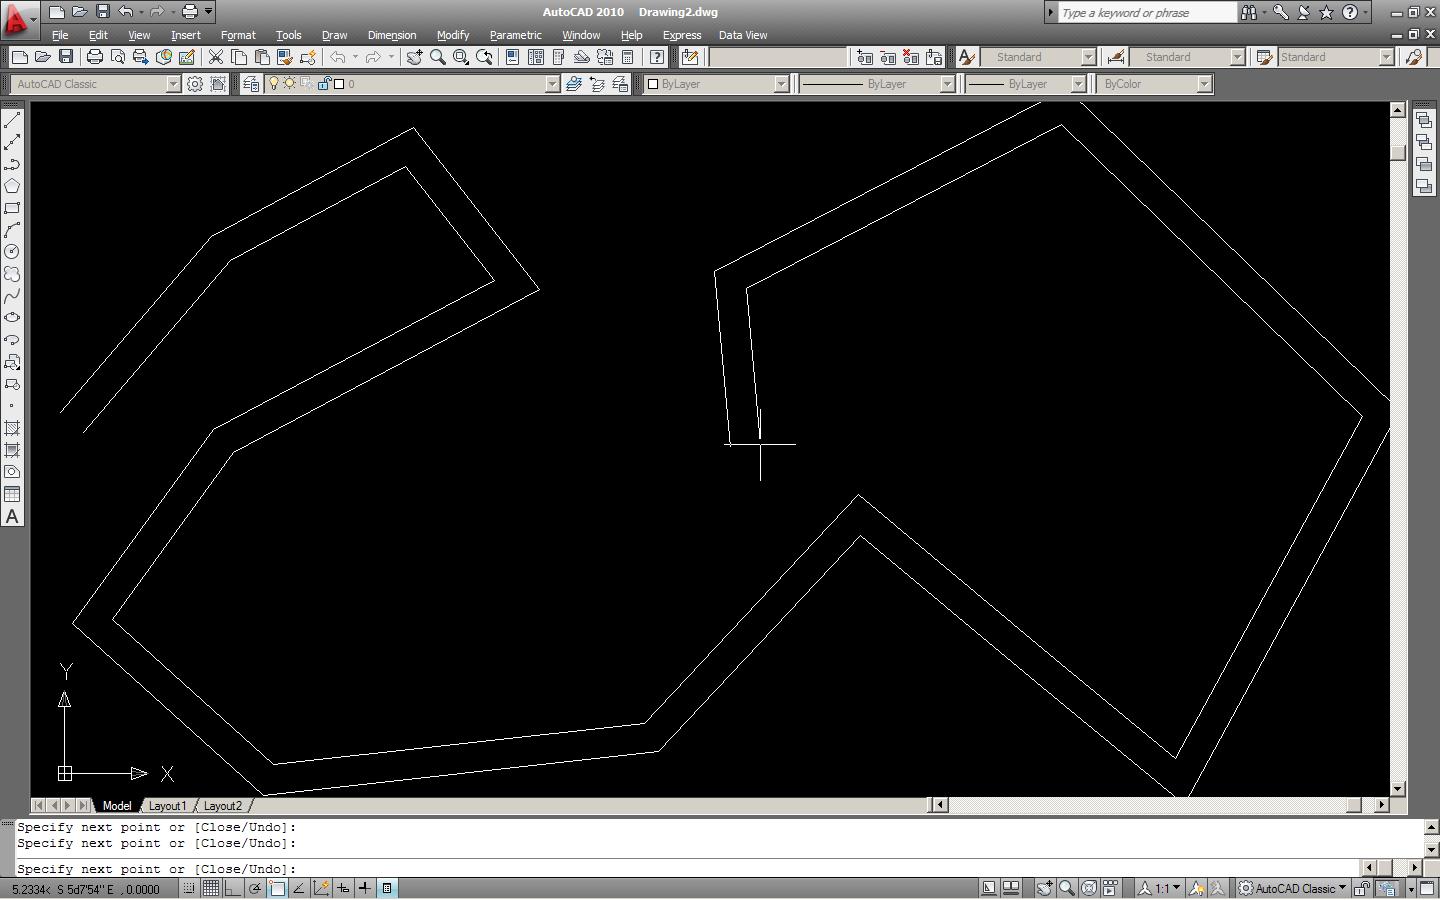Open the Layer Properties Manager icon
Image resolution: width=1440 pixels, height=900 pixels.
[x=251, y=83]
